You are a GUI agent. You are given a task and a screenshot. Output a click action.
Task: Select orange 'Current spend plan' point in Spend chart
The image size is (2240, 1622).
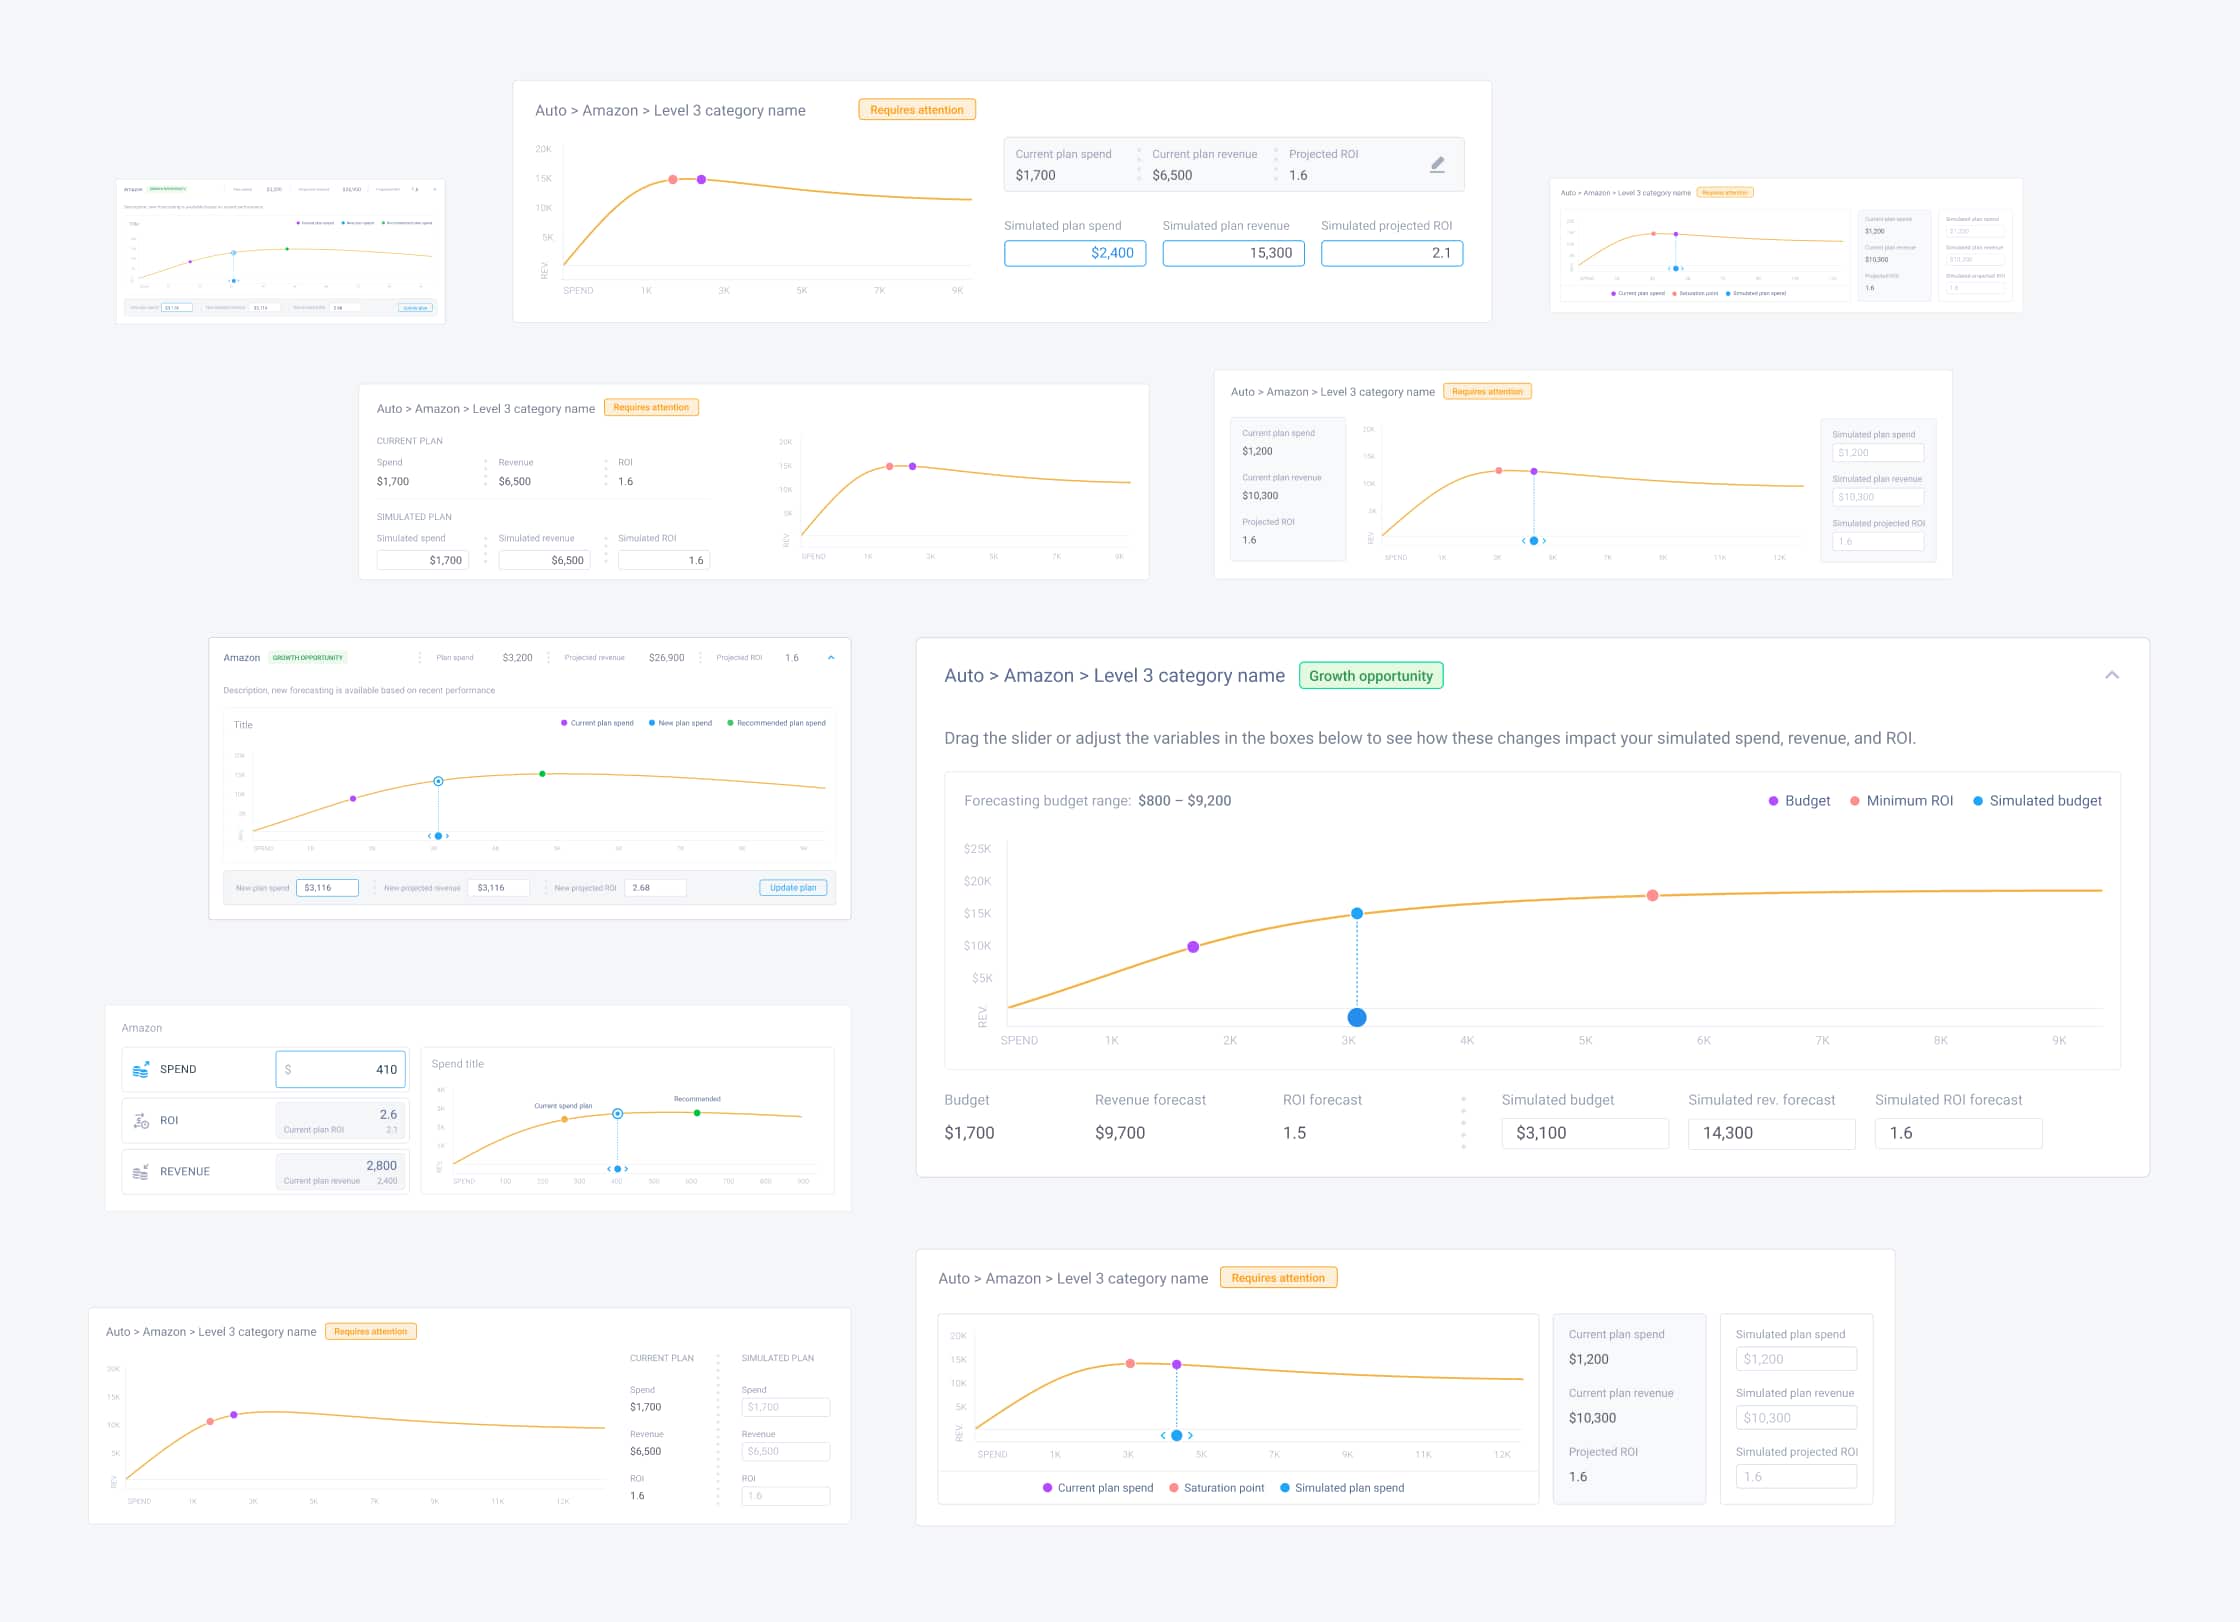pyautogui.click(x=564, y=1120)
